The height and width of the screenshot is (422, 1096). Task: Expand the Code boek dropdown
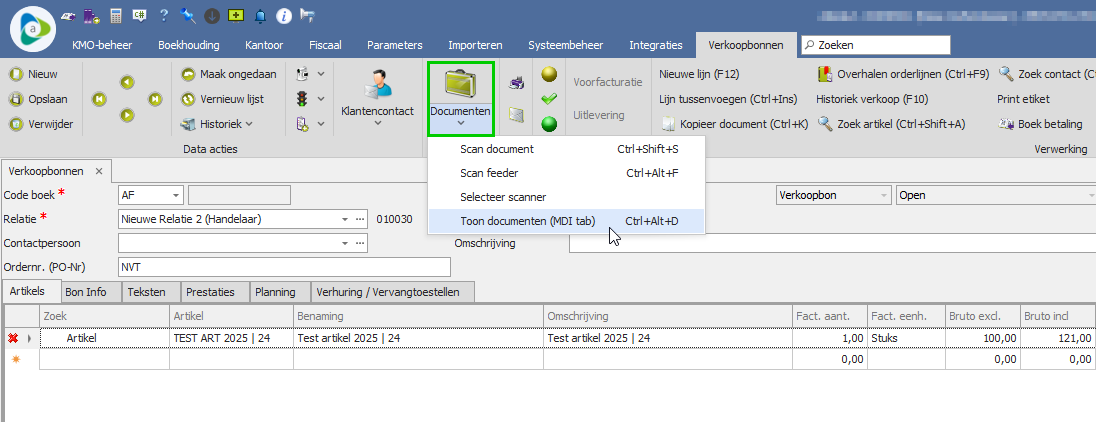(x=176, y=195)
